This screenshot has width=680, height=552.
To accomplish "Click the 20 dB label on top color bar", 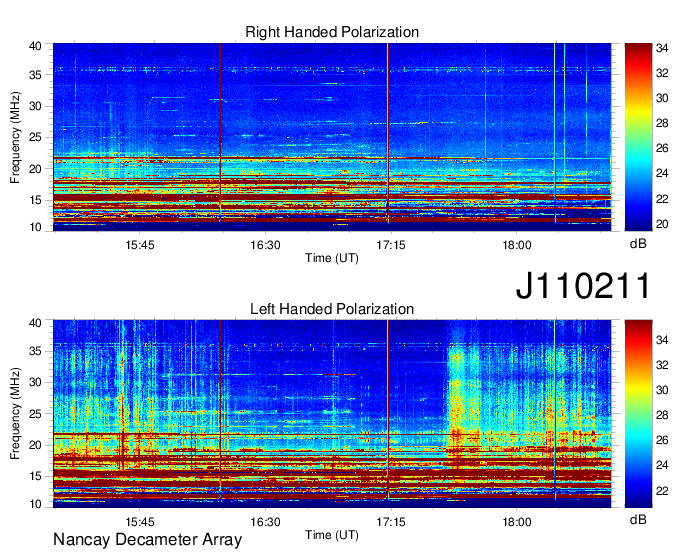I will click(662, 224).
